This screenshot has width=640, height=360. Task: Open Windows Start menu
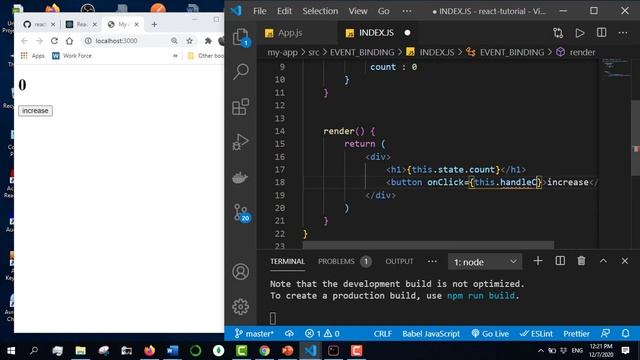coord(11,351)
